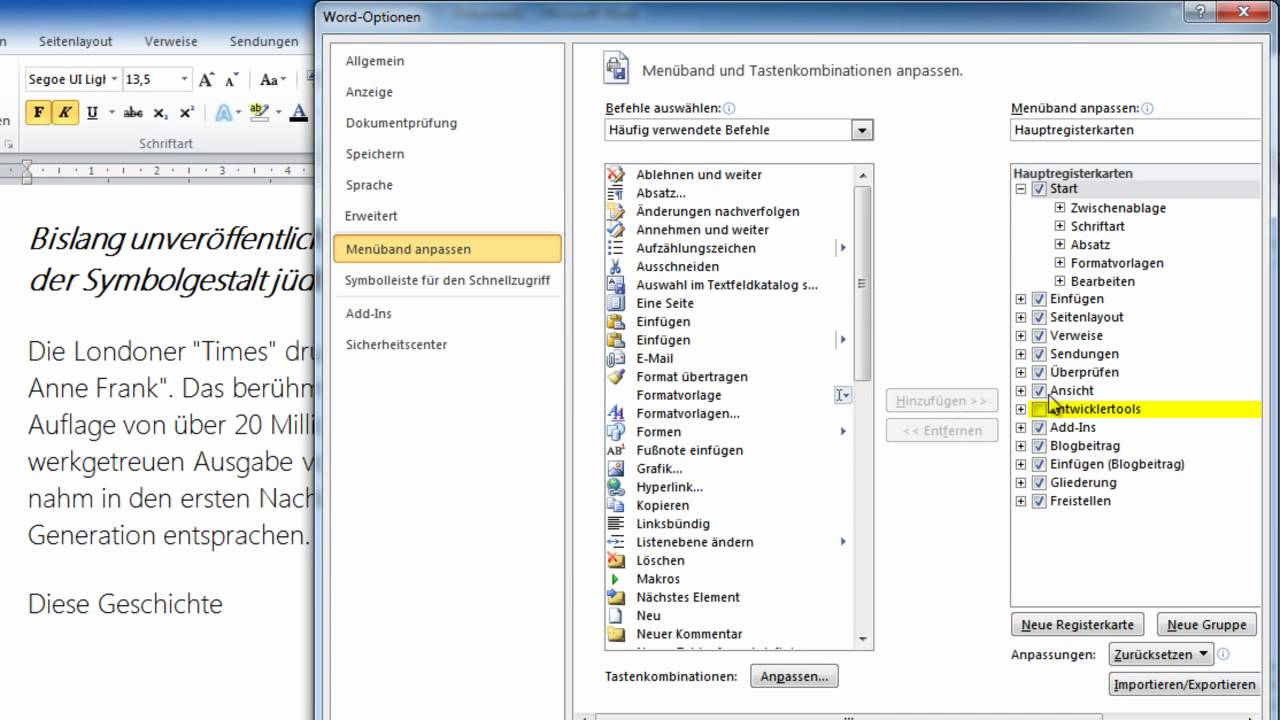The height and width of the screenshot is (720, 1280).
Task: Toggle the Add-Ins tab checkbox
Action: coord(1039,428)
